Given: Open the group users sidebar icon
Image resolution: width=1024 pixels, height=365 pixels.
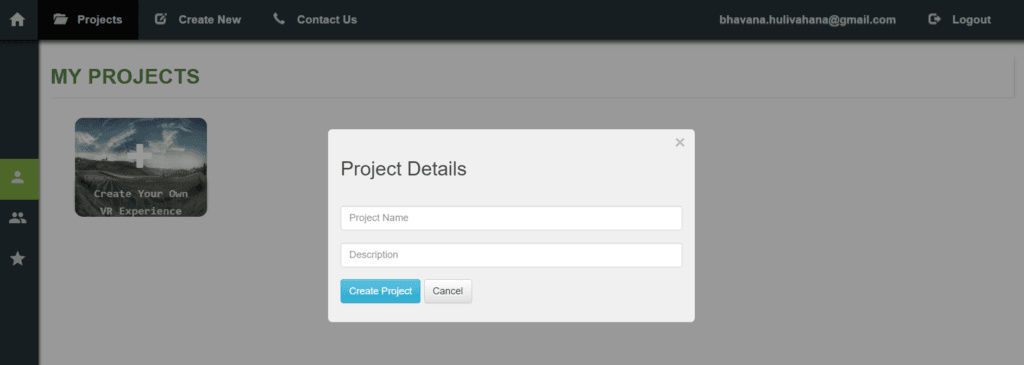Looking at the screenshot, I should coord(18,219).
